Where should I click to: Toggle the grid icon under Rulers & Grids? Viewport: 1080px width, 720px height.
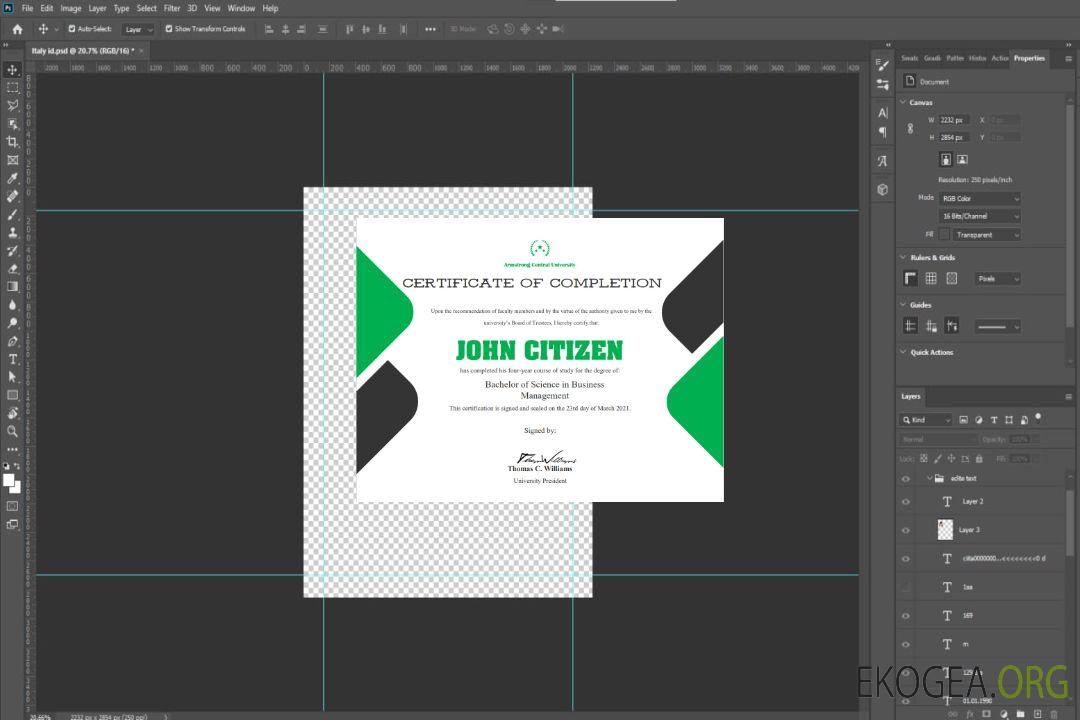931,279
